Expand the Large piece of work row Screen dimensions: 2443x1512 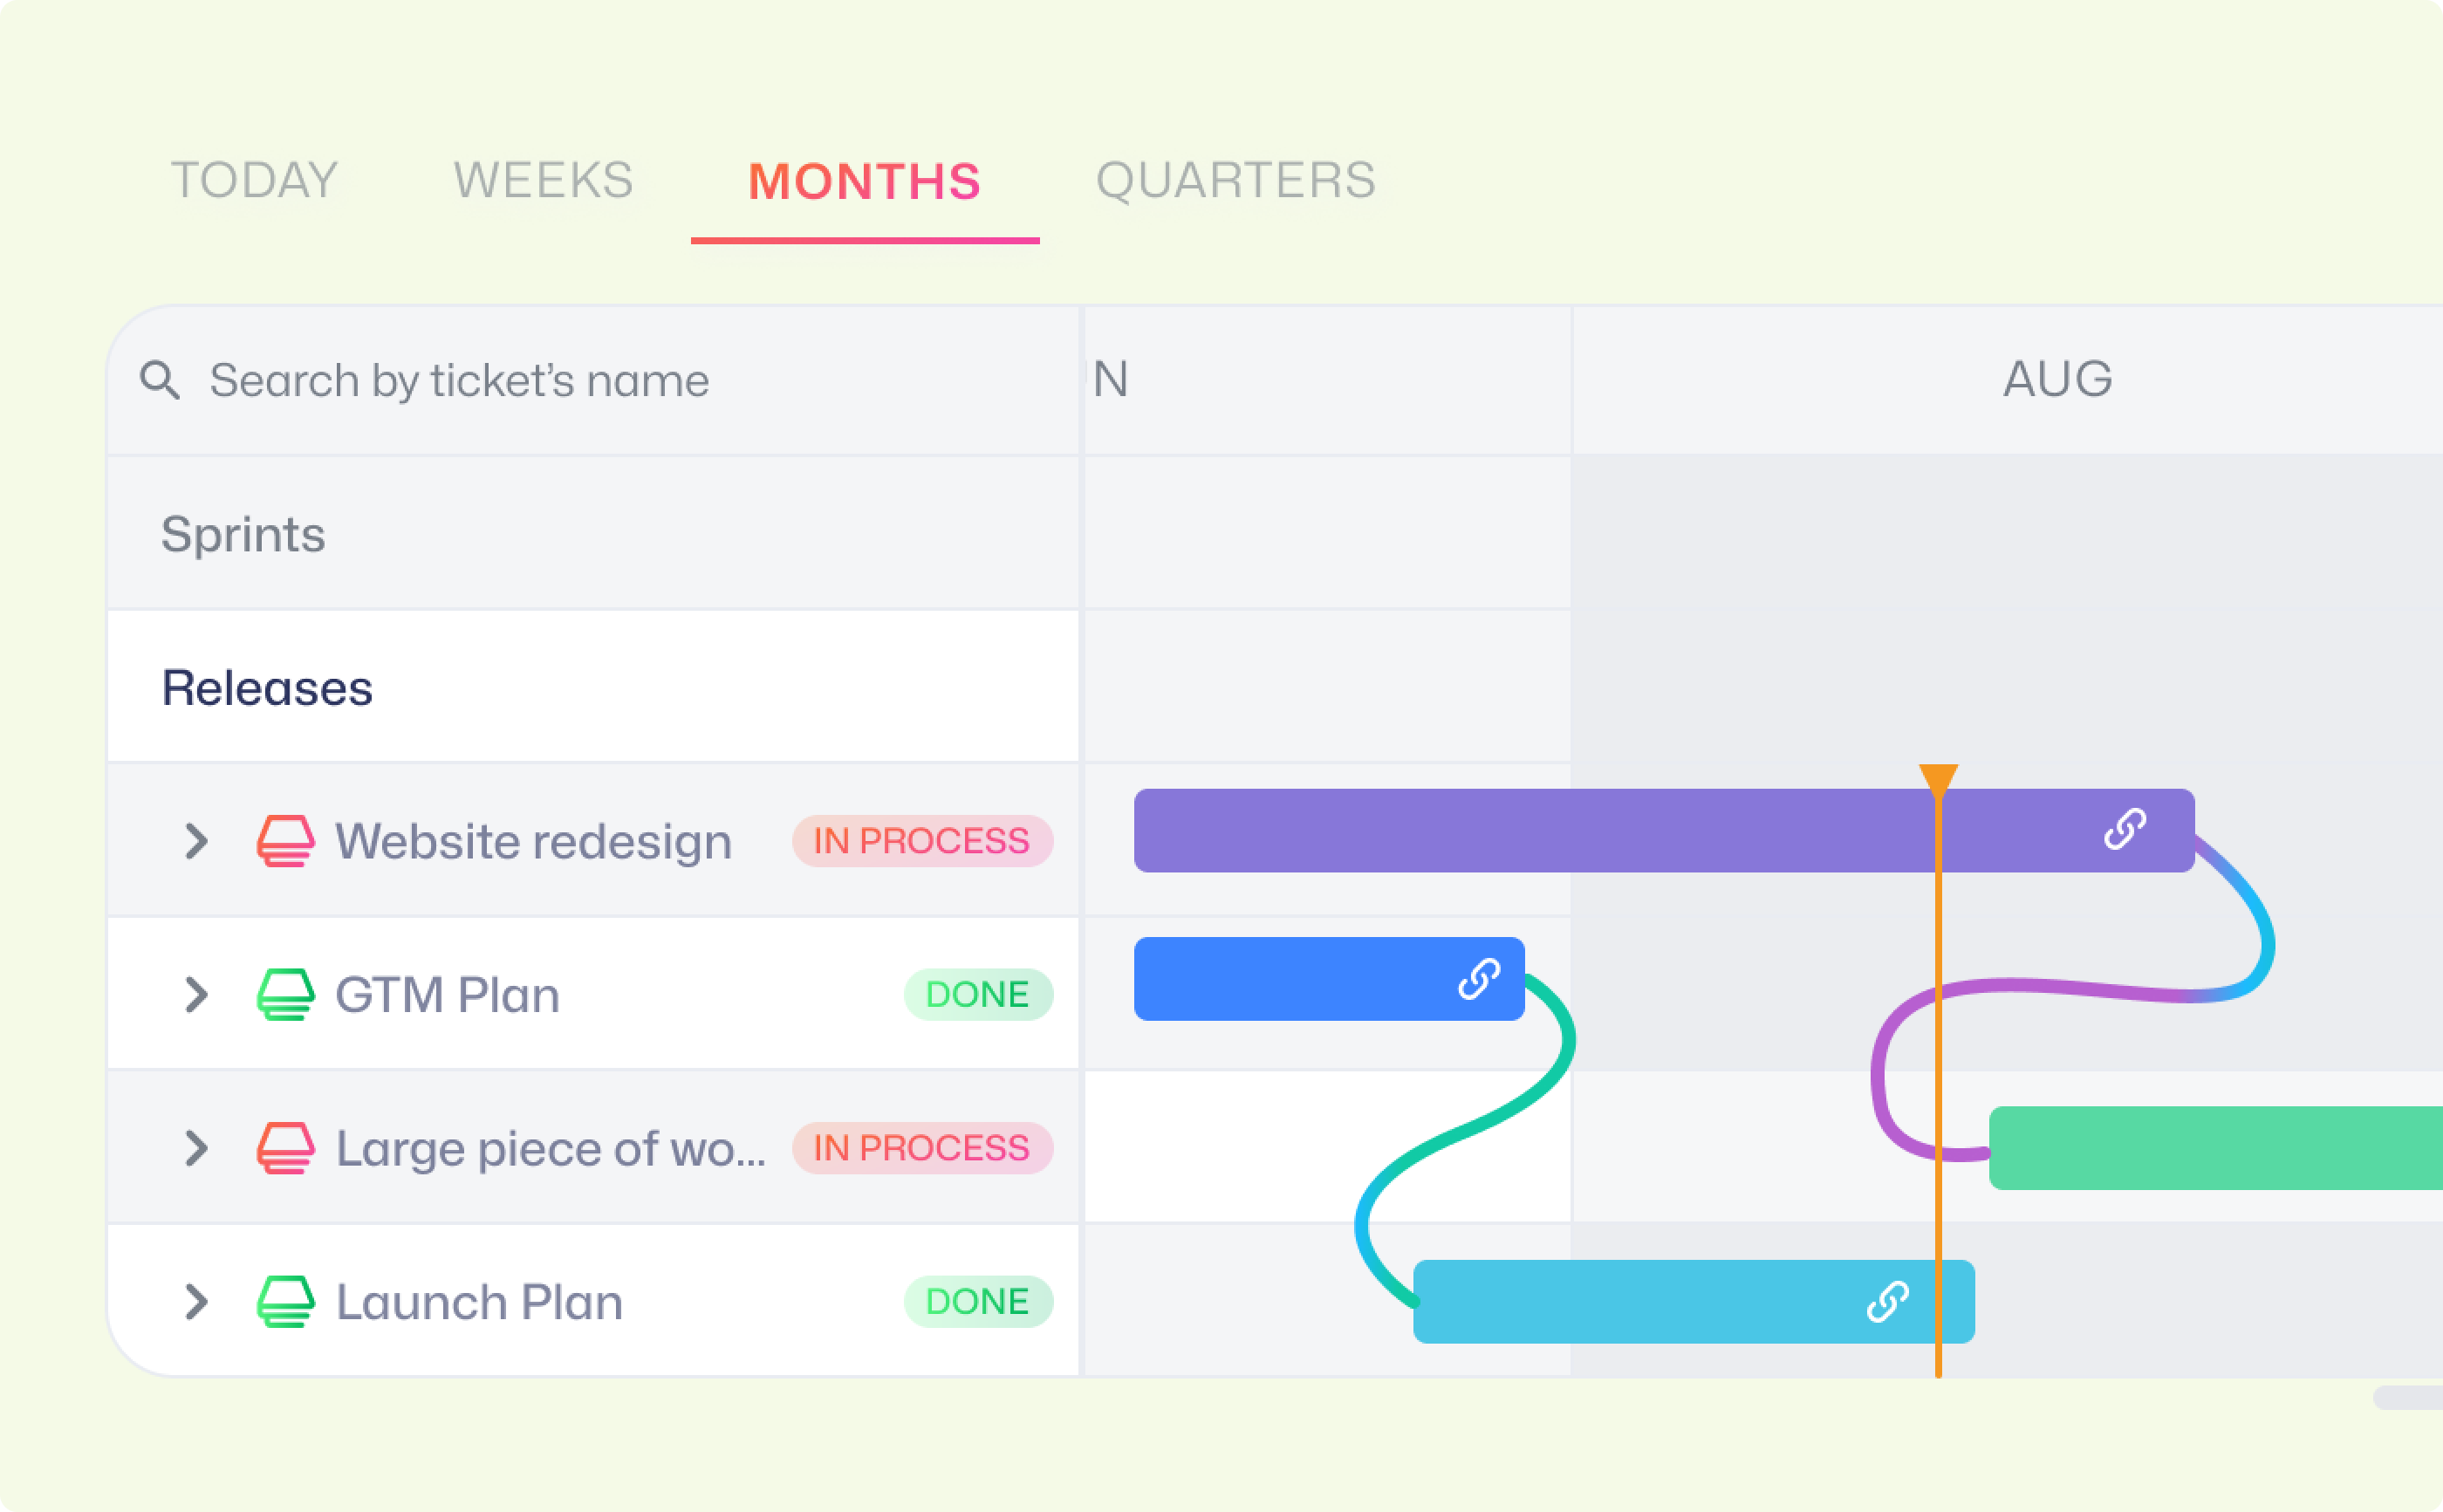tap(197, 1148)
